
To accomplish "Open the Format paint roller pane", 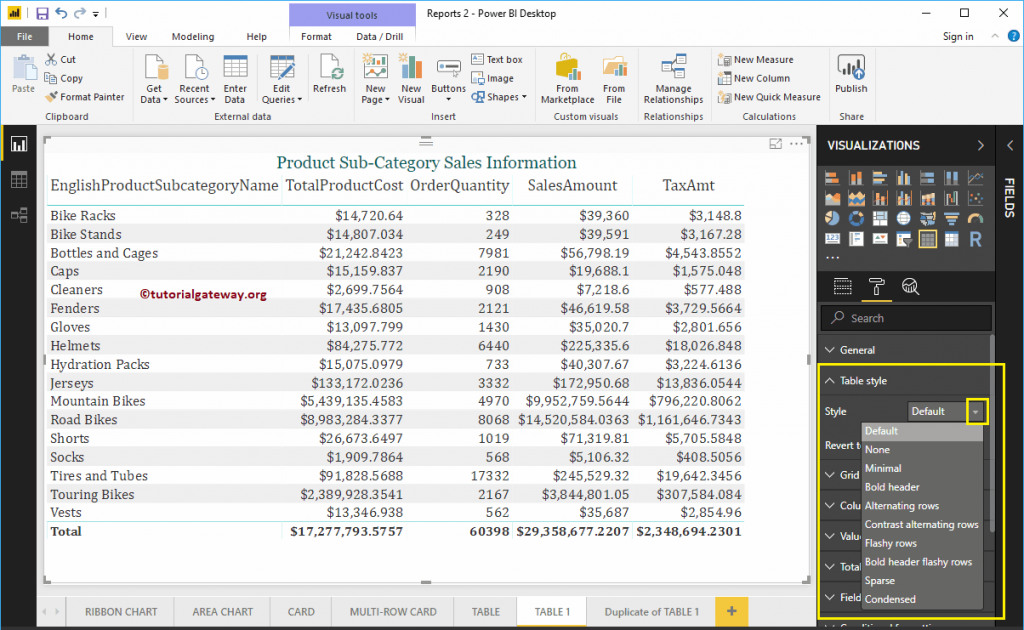I will (x=877, y=286).
